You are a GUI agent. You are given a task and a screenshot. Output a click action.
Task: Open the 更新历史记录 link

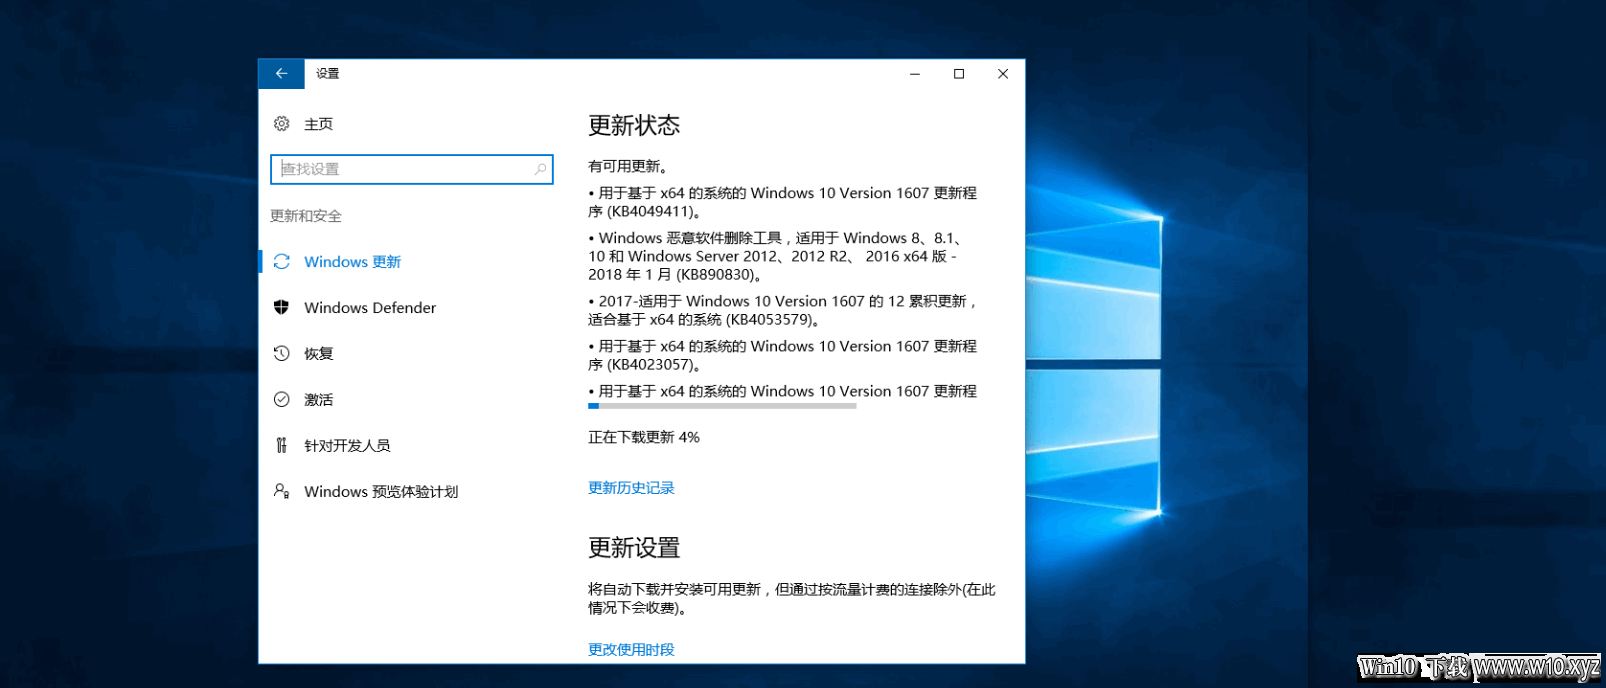pos(631,488)
